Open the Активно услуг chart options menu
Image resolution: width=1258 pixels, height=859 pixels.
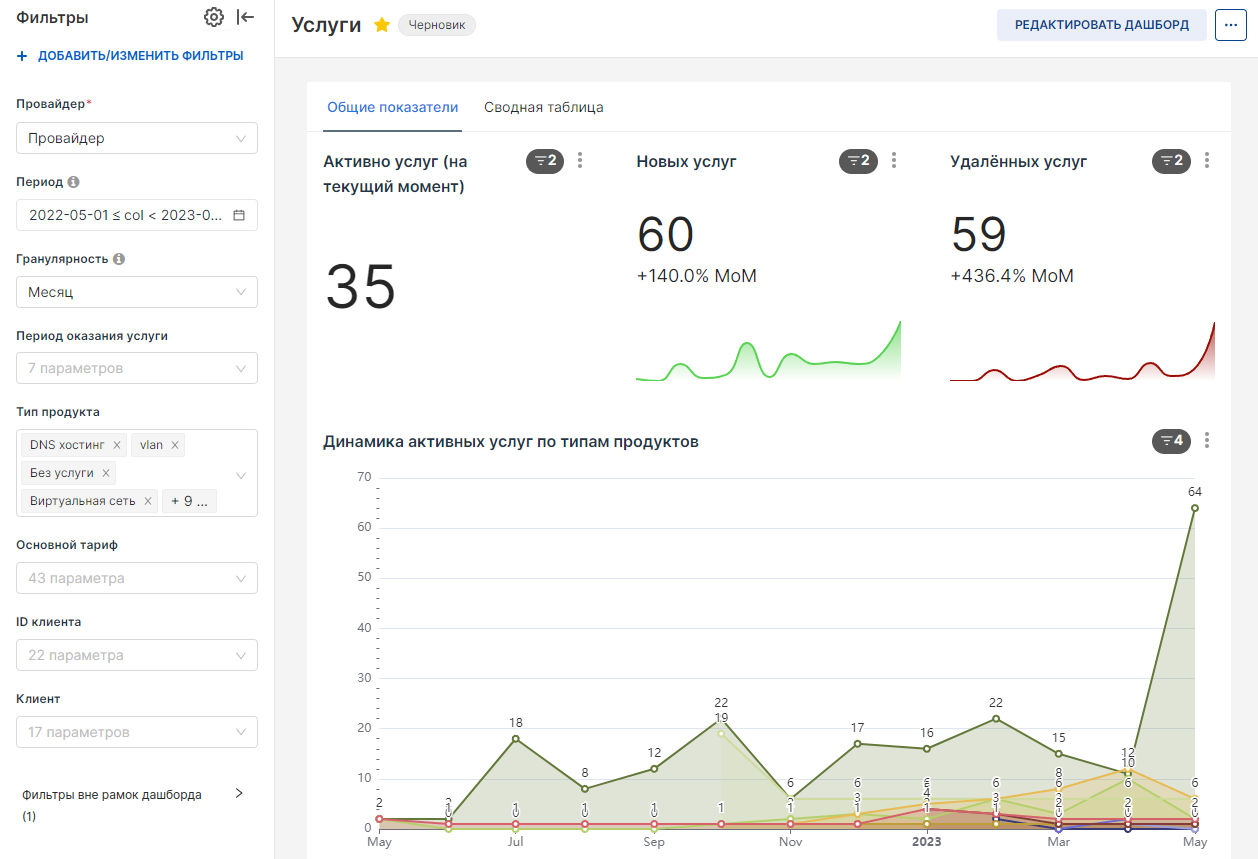[581, 160]
